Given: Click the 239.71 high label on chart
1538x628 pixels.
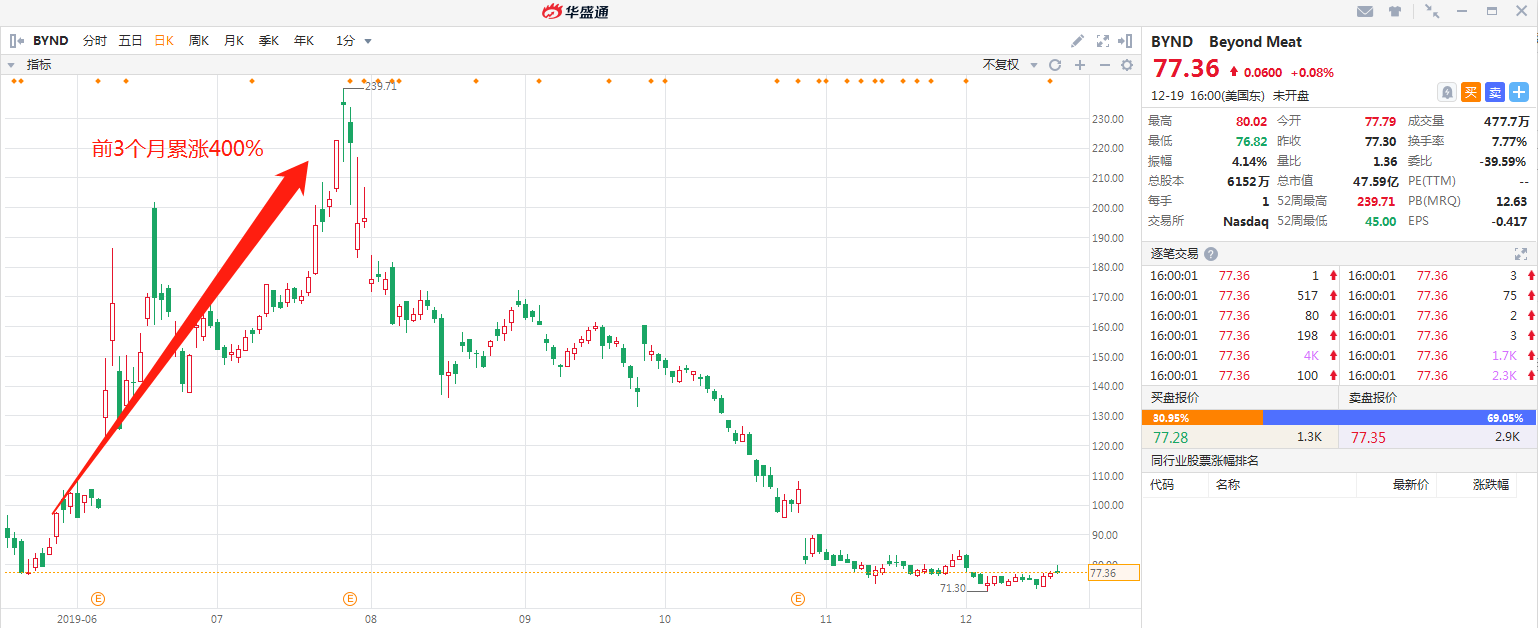Looking at the screenshot, I should click(380, 86).
